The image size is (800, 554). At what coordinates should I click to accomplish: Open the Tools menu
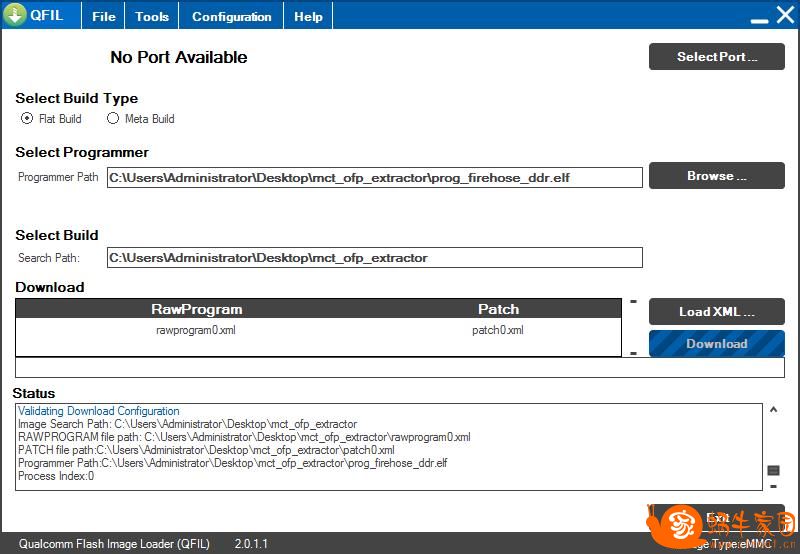[x=152, y=16]
